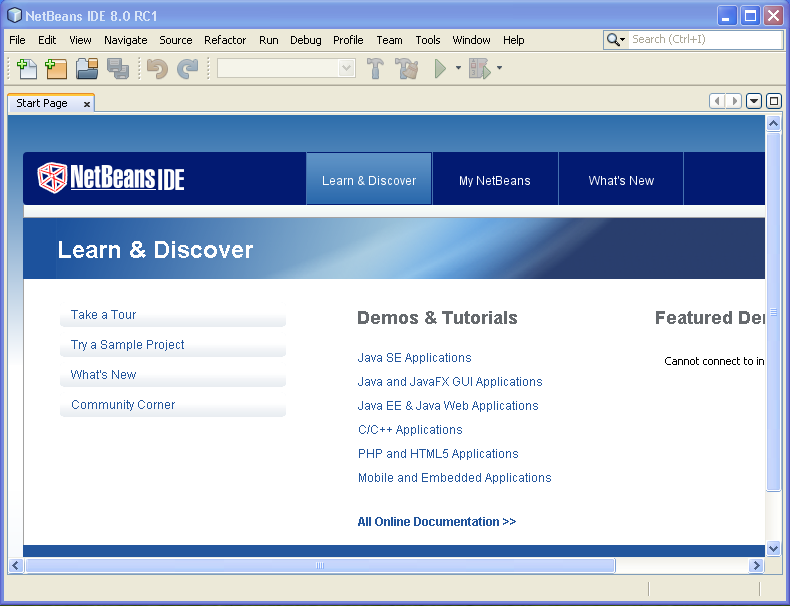Open the Help menu

pos(513,40)
